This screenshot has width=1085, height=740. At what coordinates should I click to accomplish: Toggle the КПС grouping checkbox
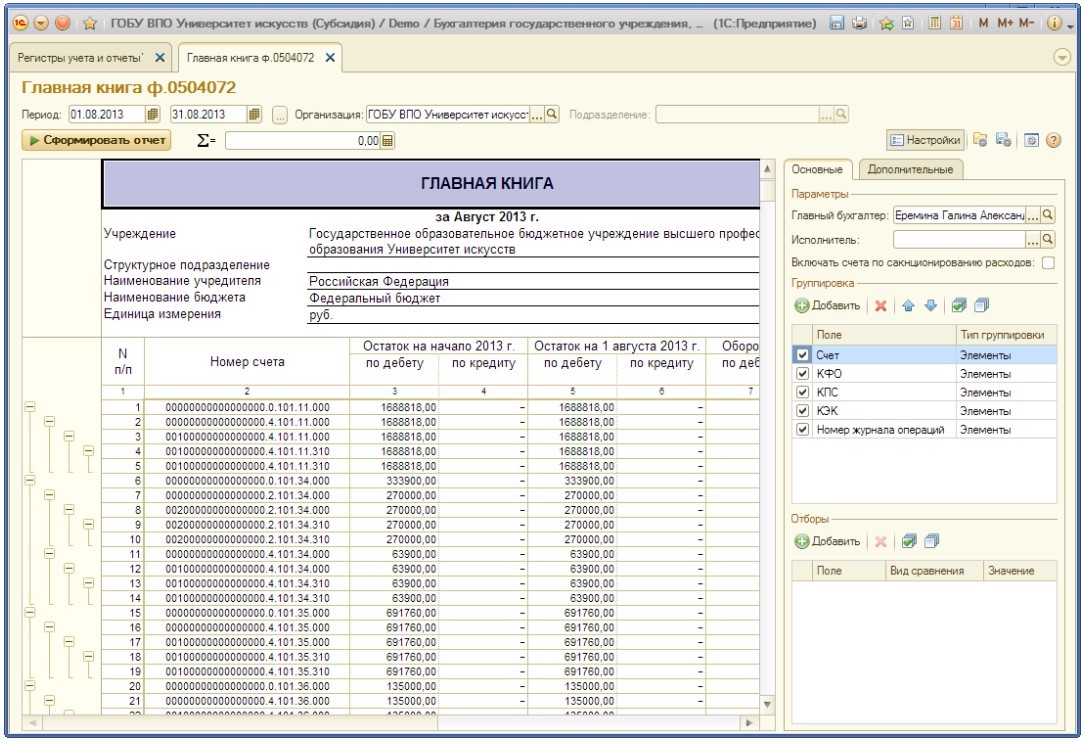pos(802,392)
